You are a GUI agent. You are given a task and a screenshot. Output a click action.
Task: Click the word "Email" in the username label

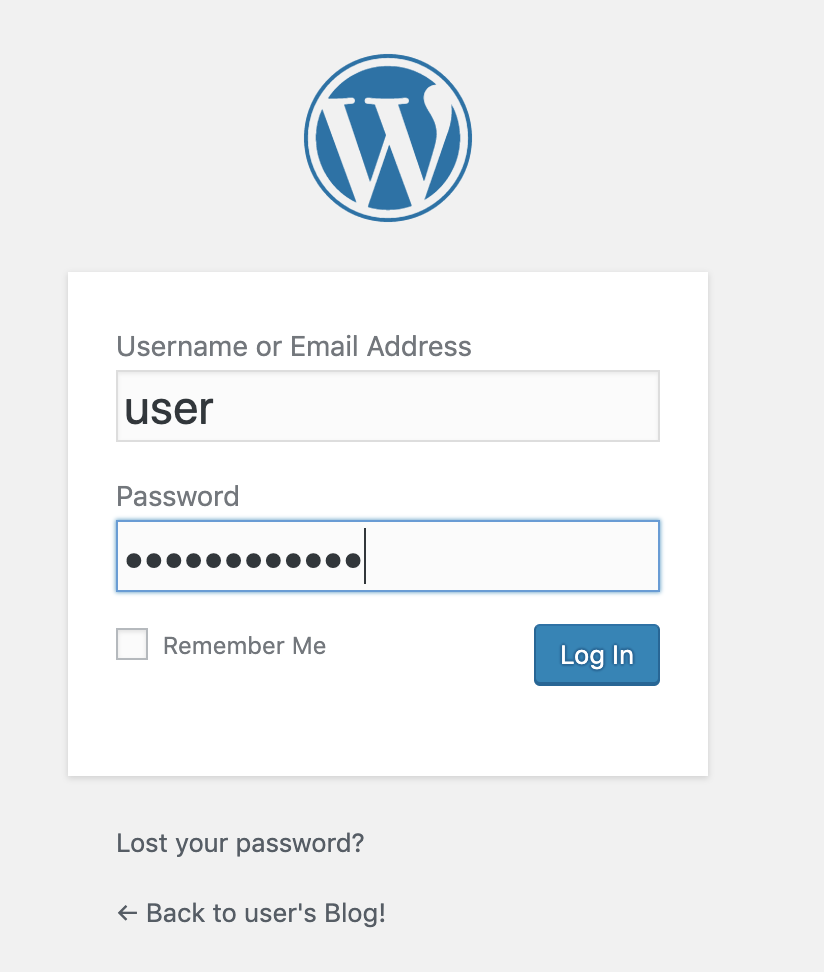point(325,347)
